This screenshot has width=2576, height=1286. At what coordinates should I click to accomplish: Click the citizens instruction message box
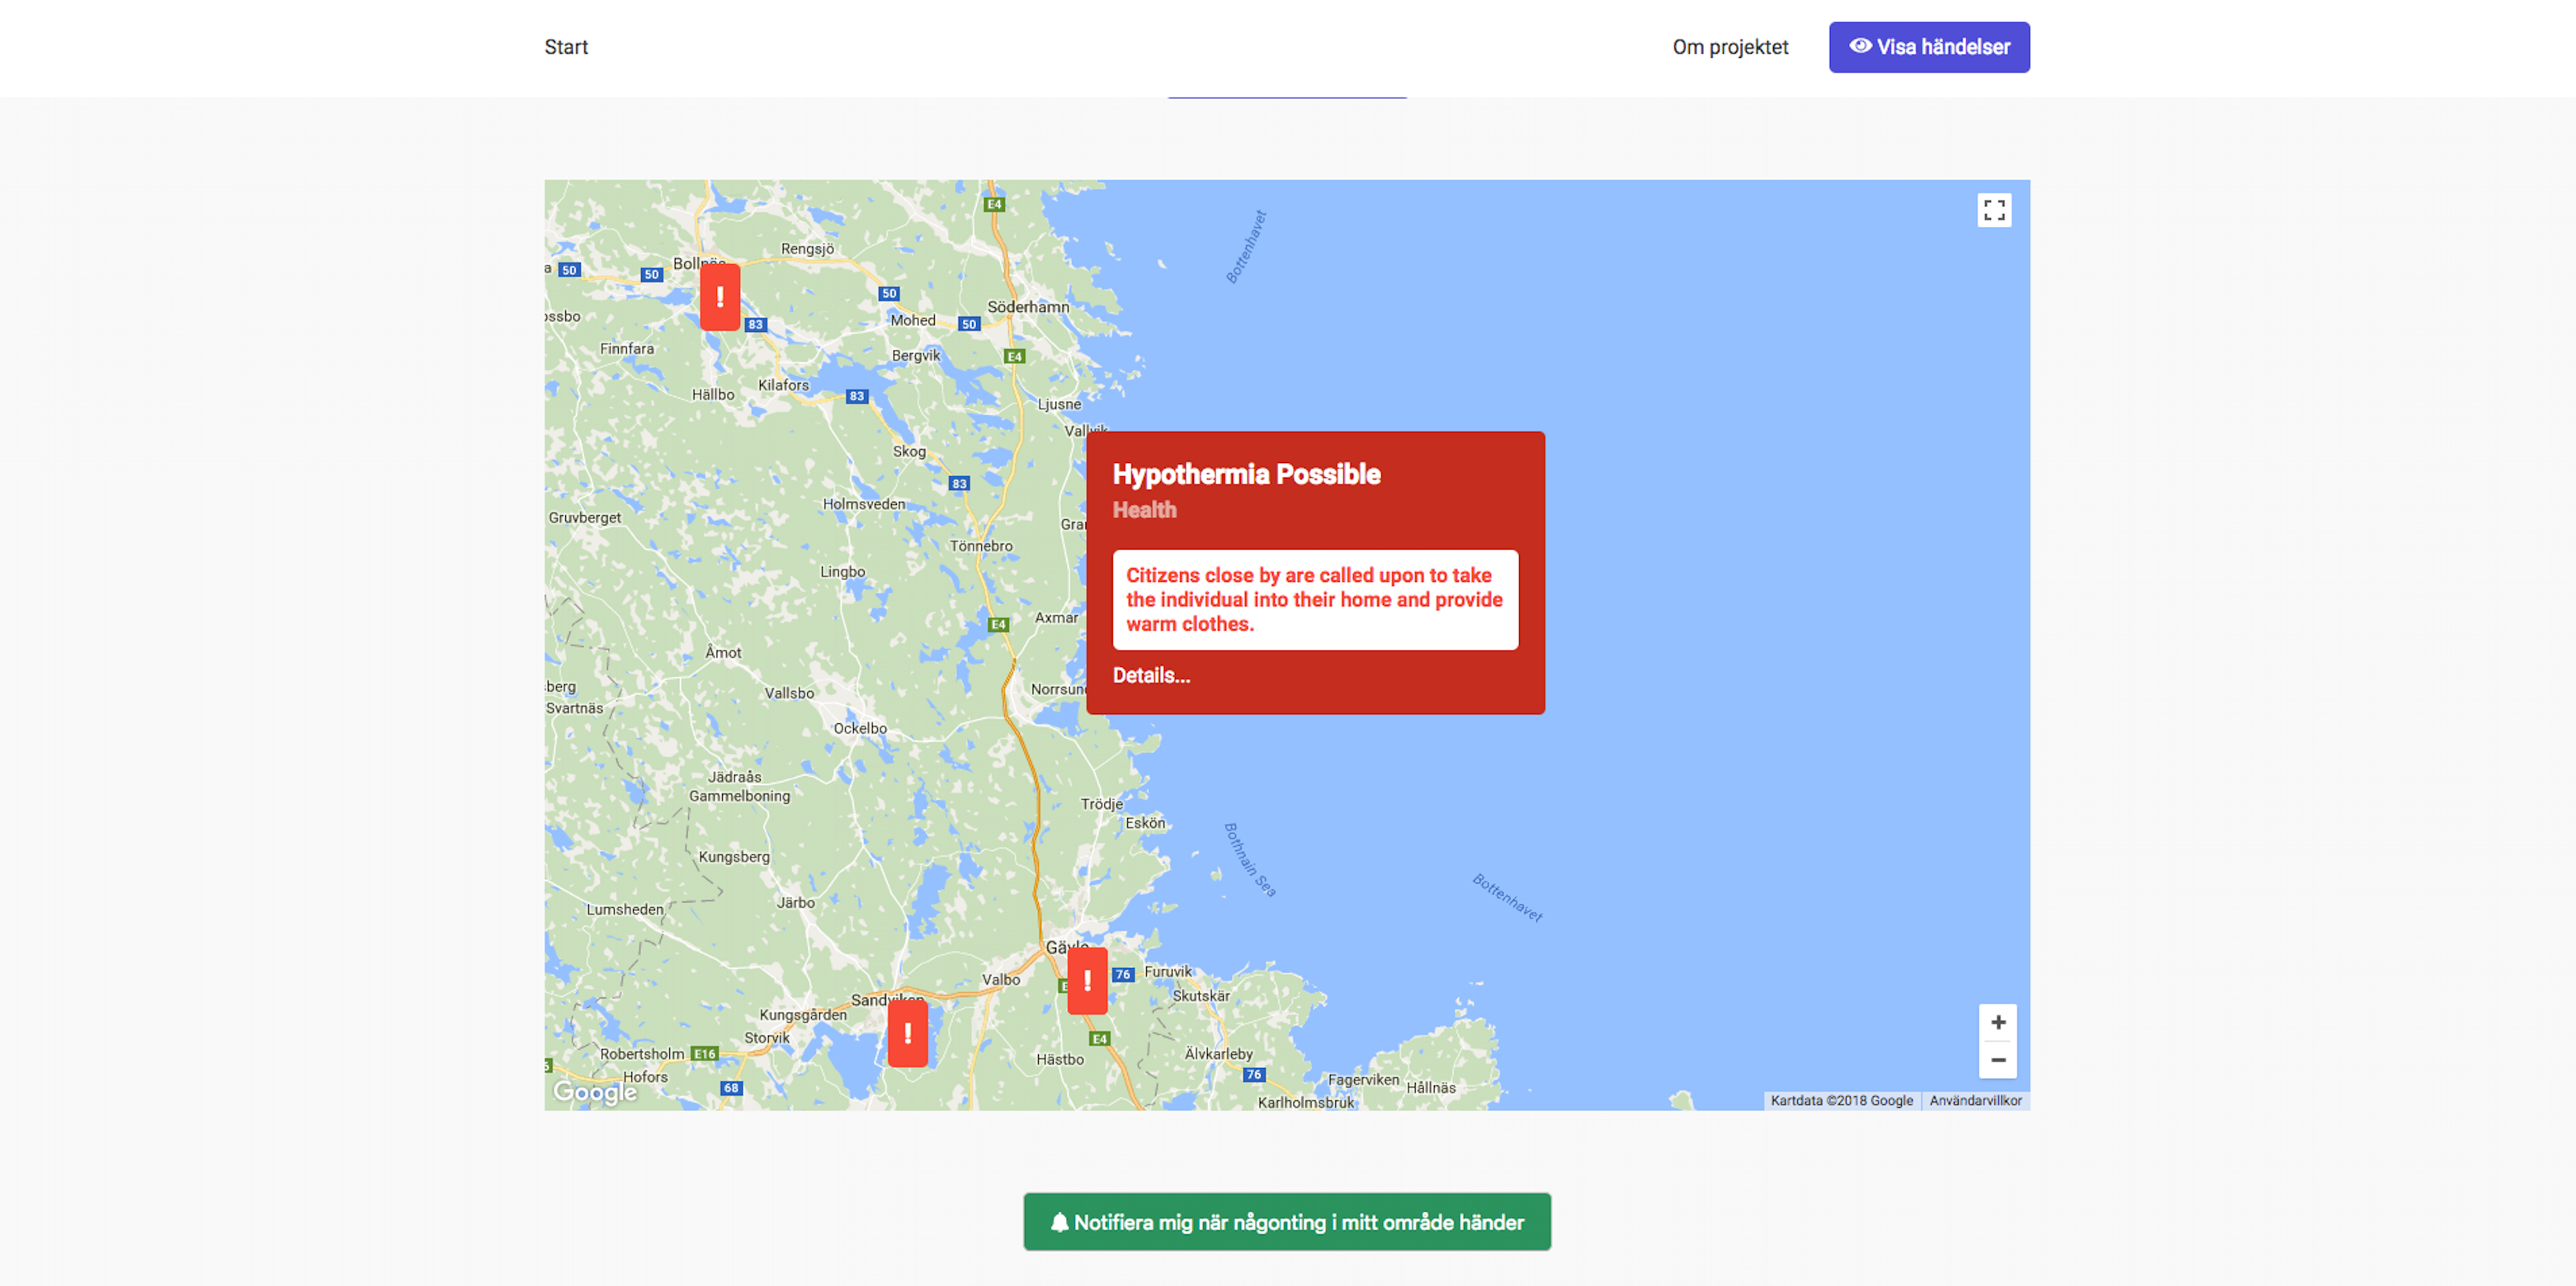coord(1314,600)
